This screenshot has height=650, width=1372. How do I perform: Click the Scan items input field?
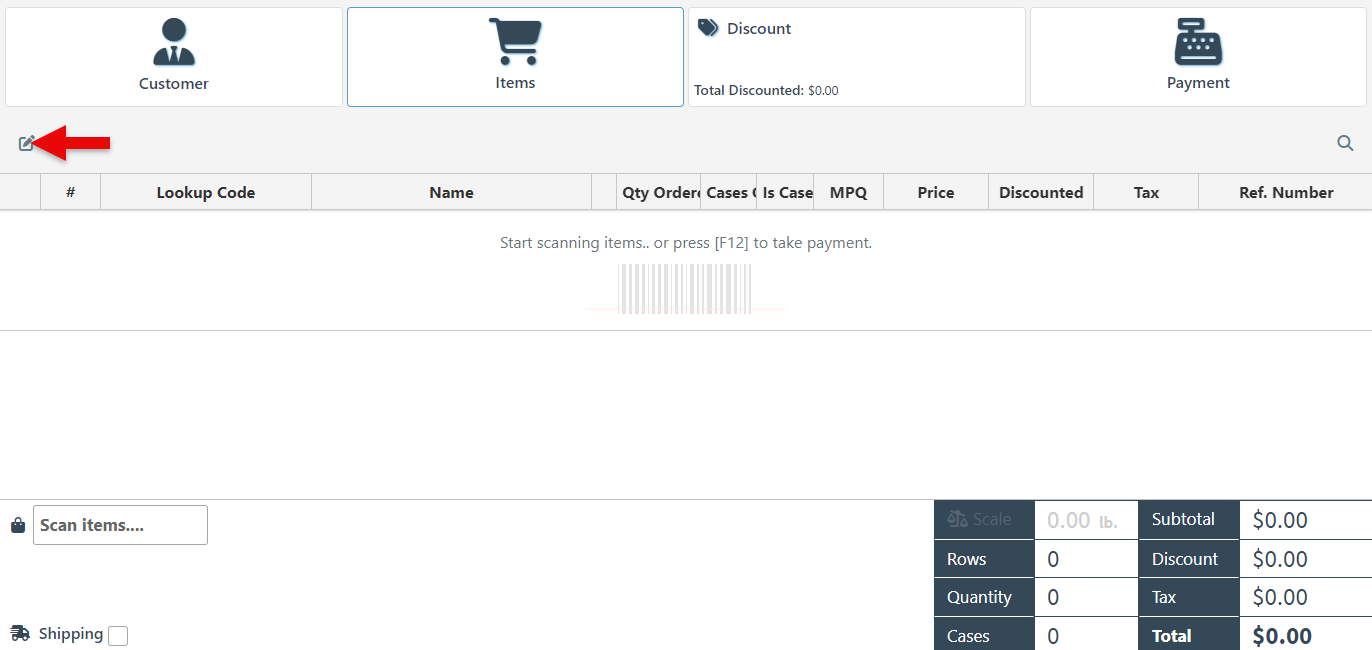coord(120,525)
